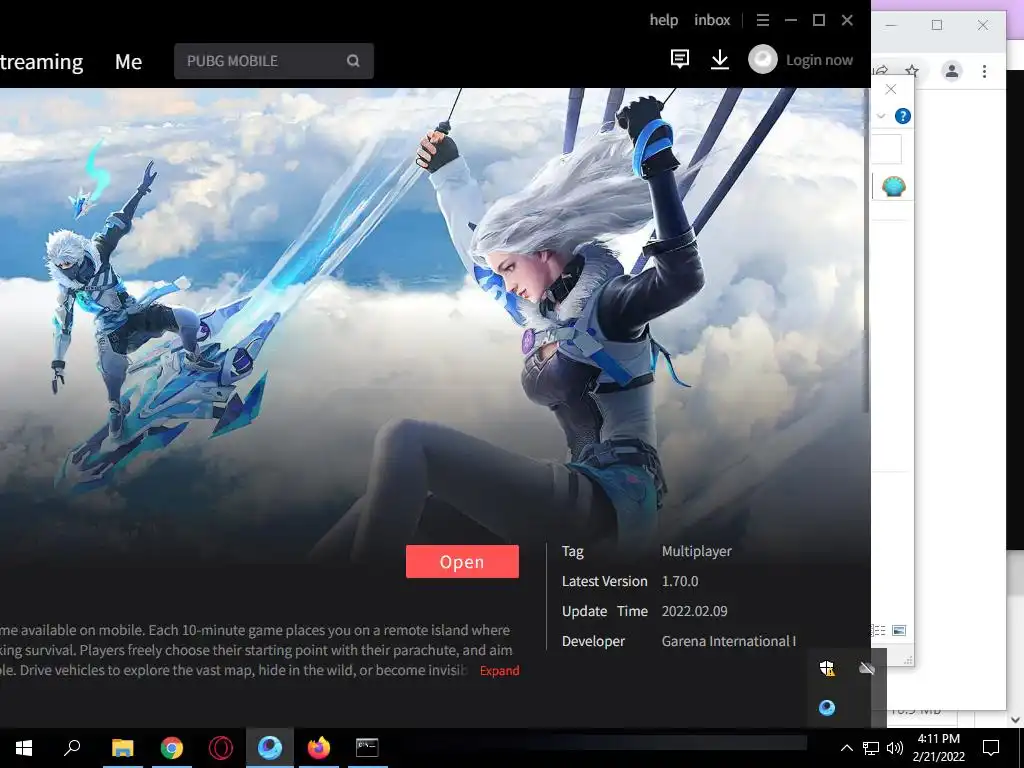Open the hamburger menu in GameLoop title bar
The image size is (1024, 768).
point(762,20)
